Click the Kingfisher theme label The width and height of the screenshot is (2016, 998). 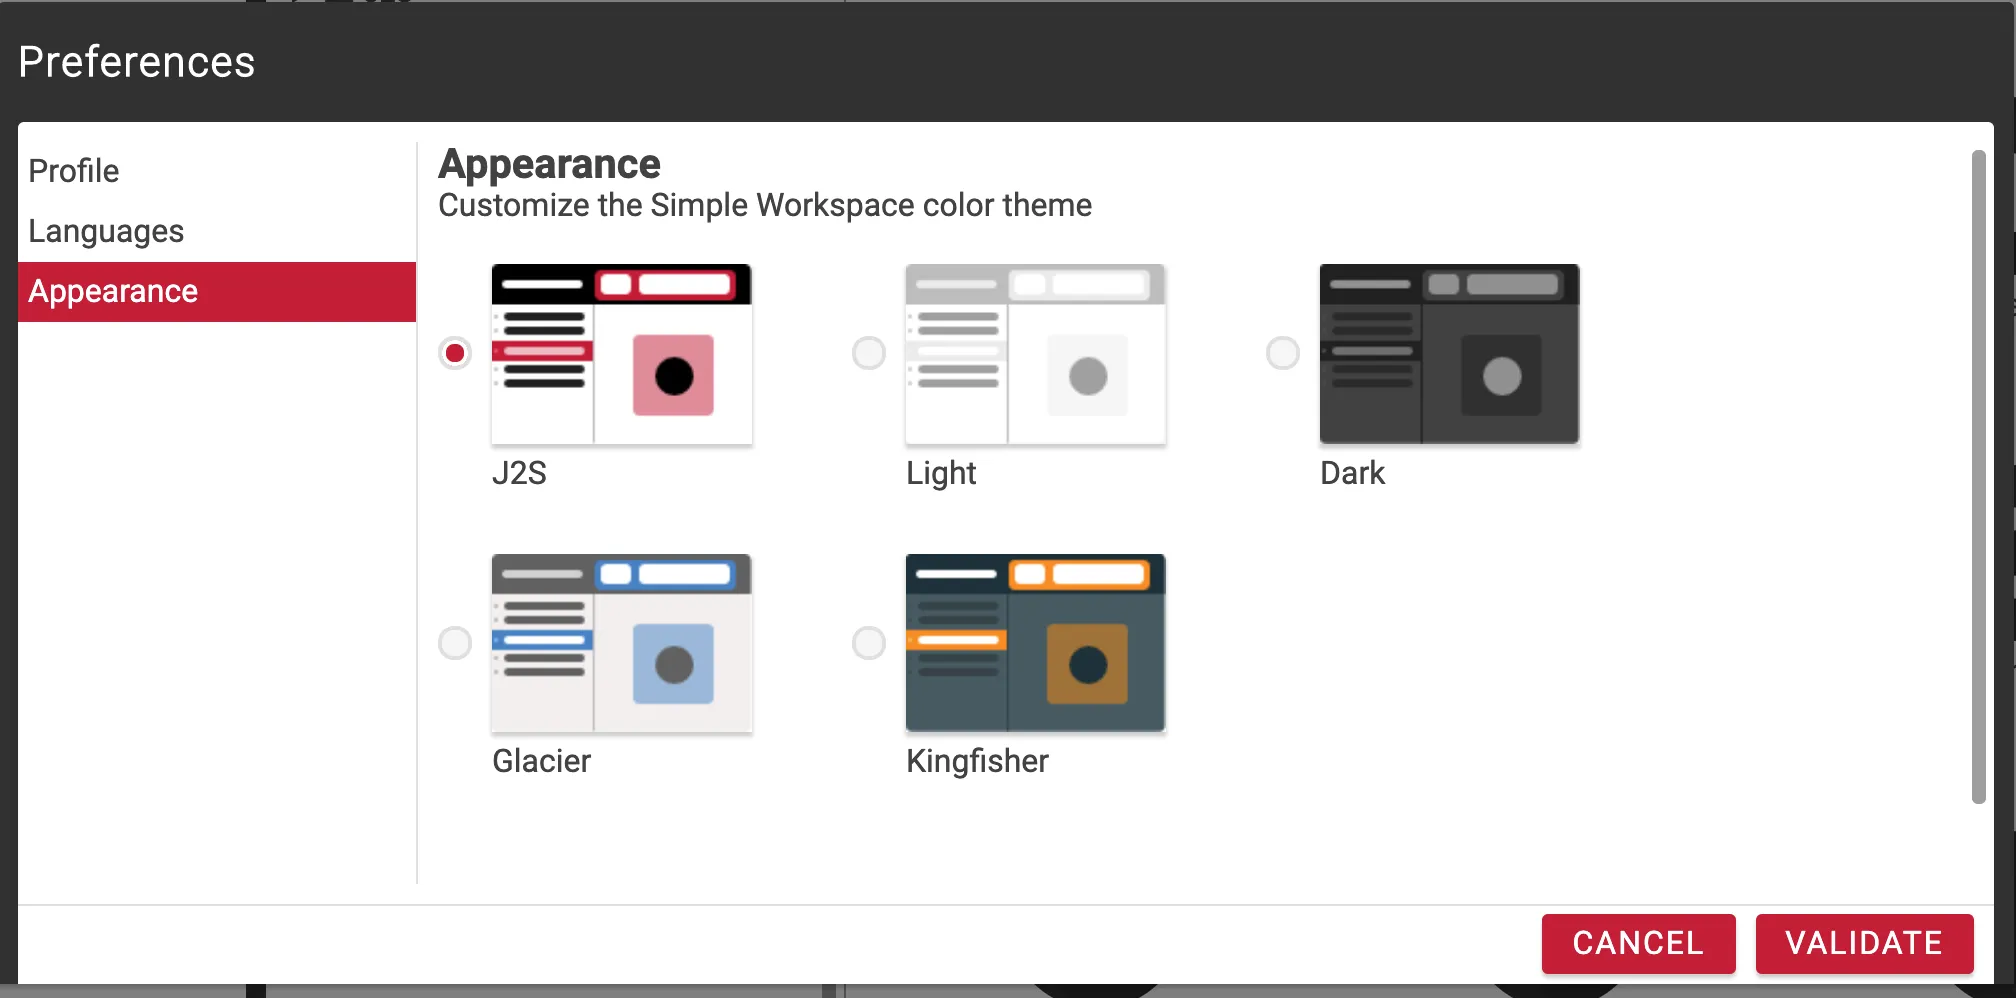pyautogui.click(x=977, y=761)
